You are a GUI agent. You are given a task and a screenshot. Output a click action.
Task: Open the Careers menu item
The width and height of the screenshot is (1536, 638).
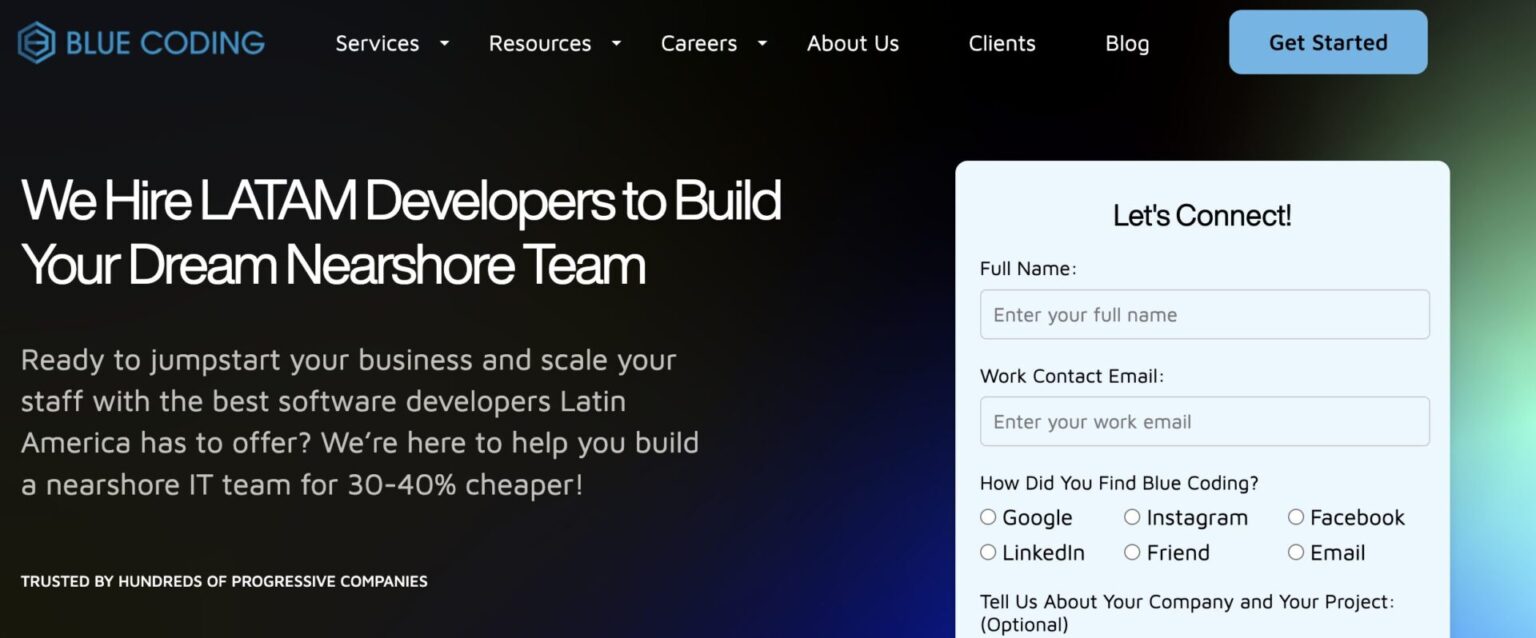698,44
